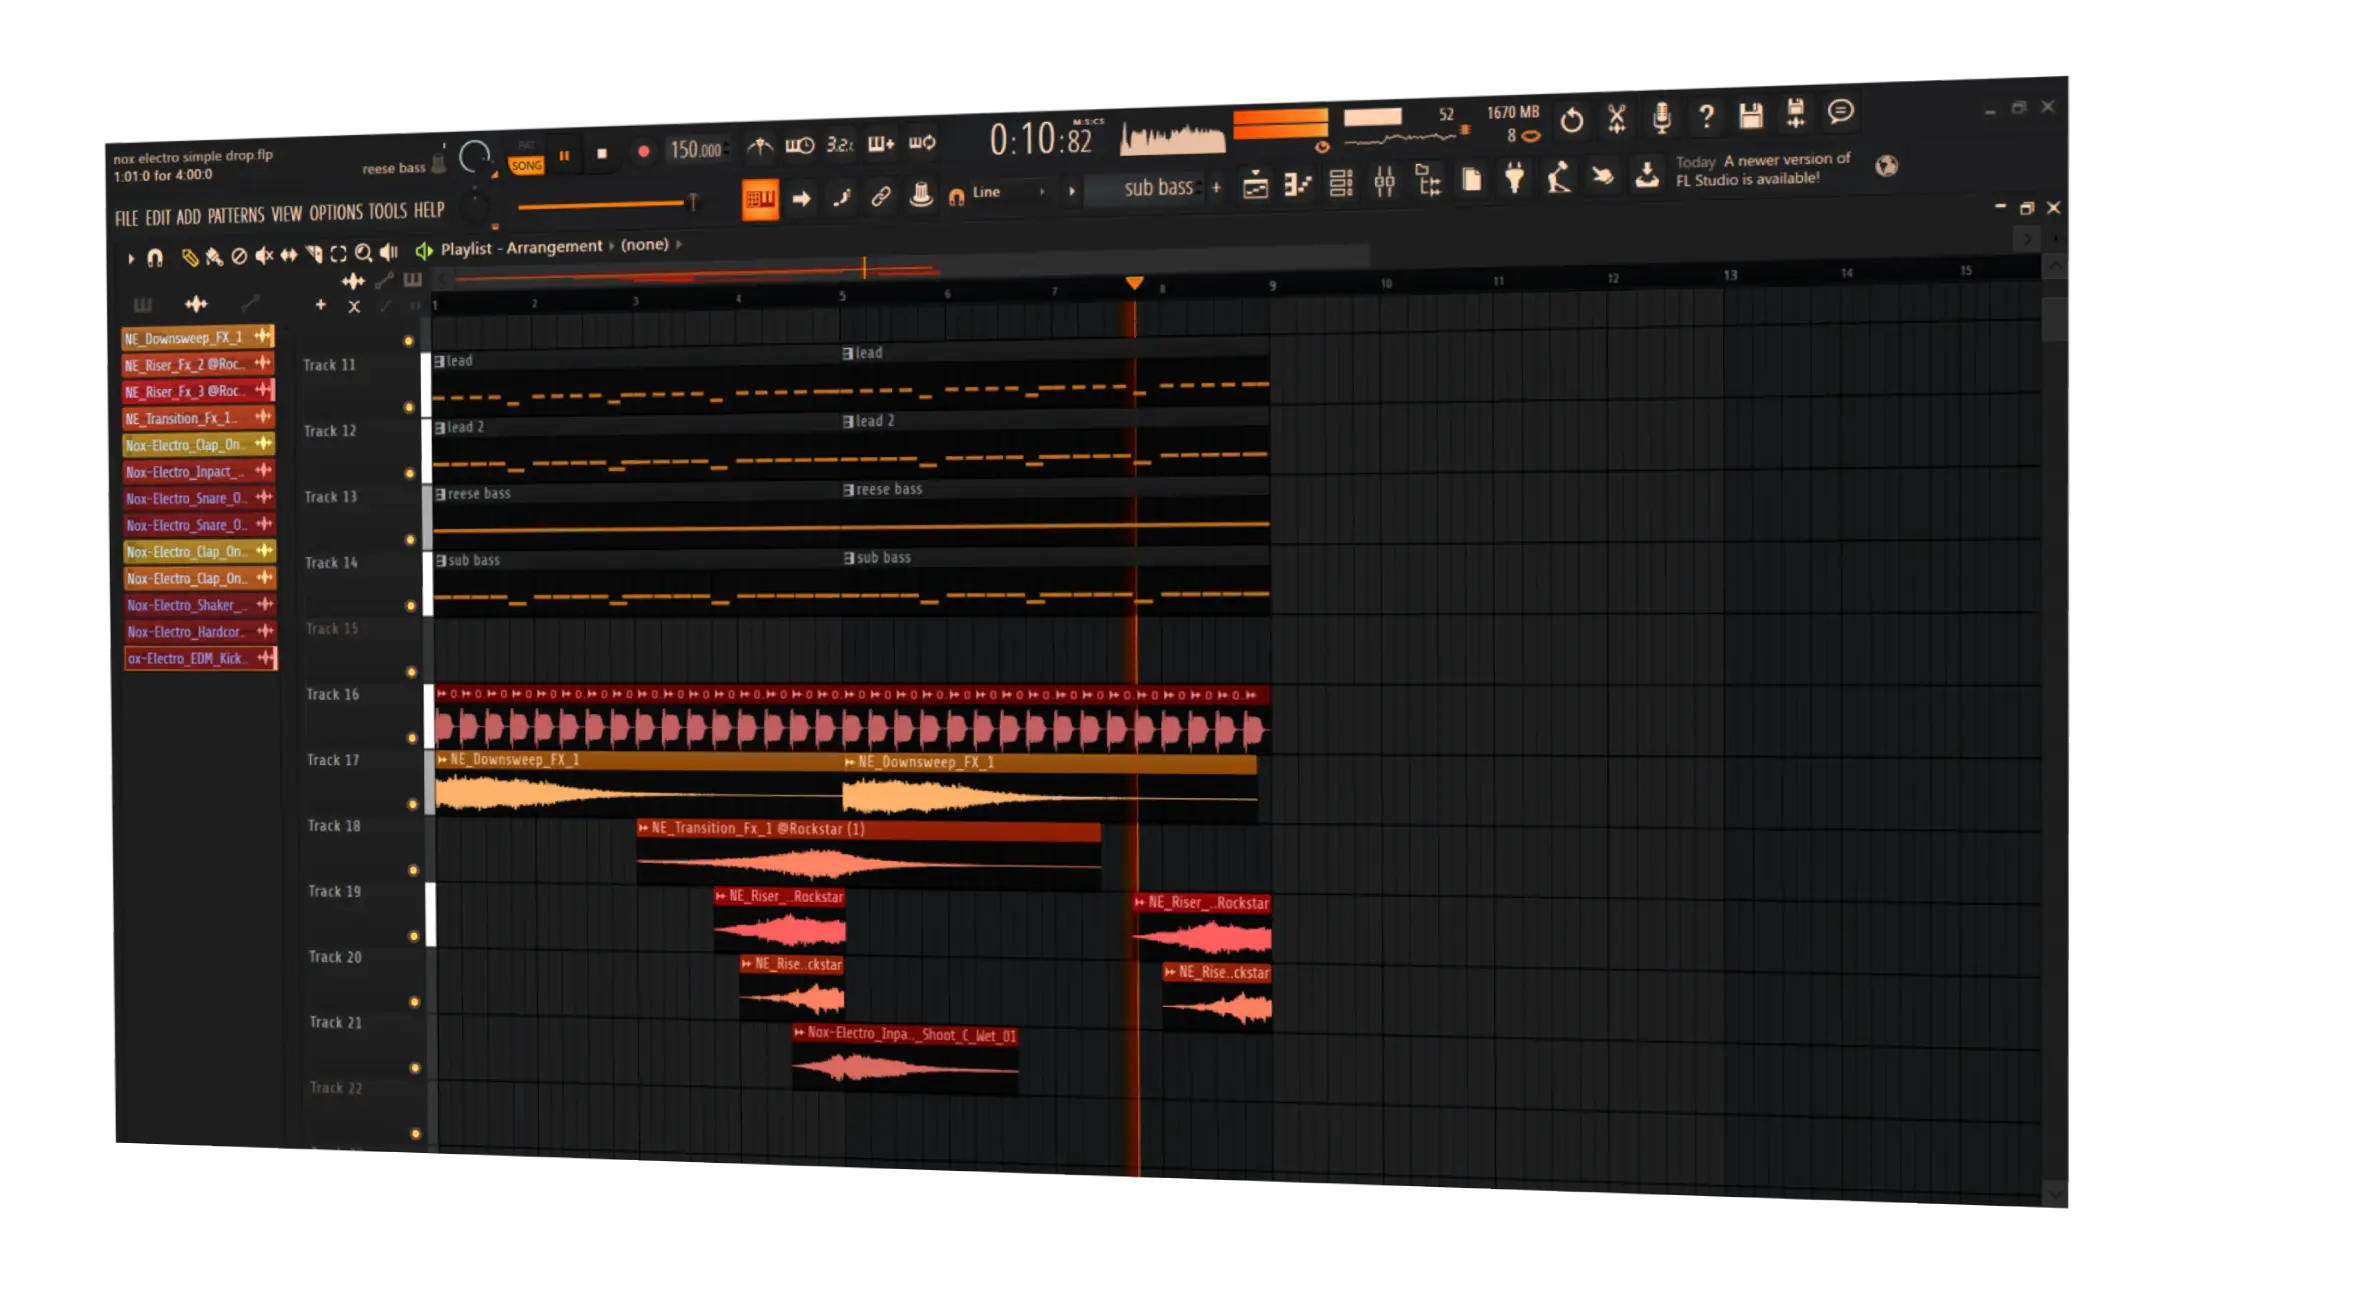Stop playback with the stop button

[601, 154]
